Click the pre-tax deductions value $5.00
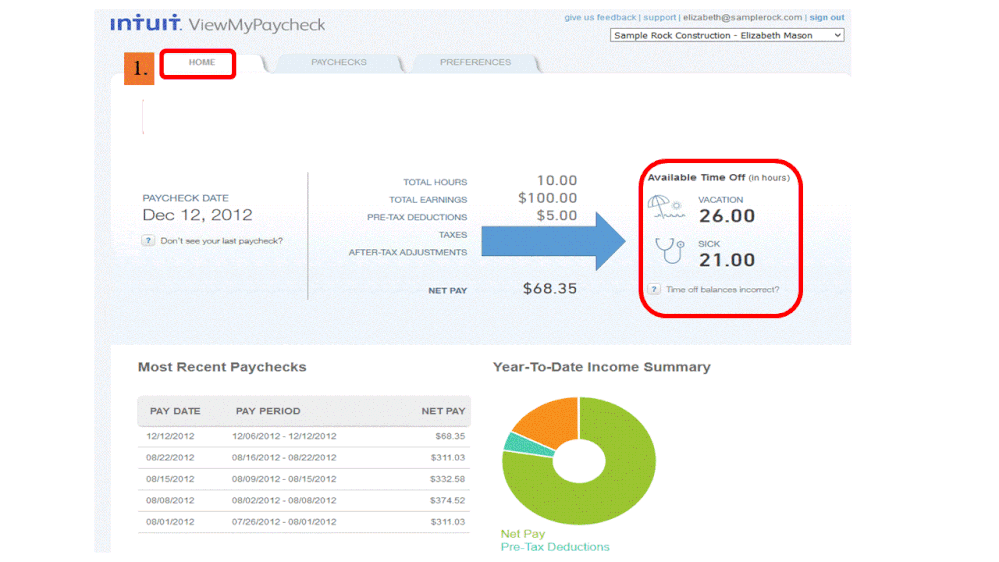999x562 pixels. coord(556,216)
